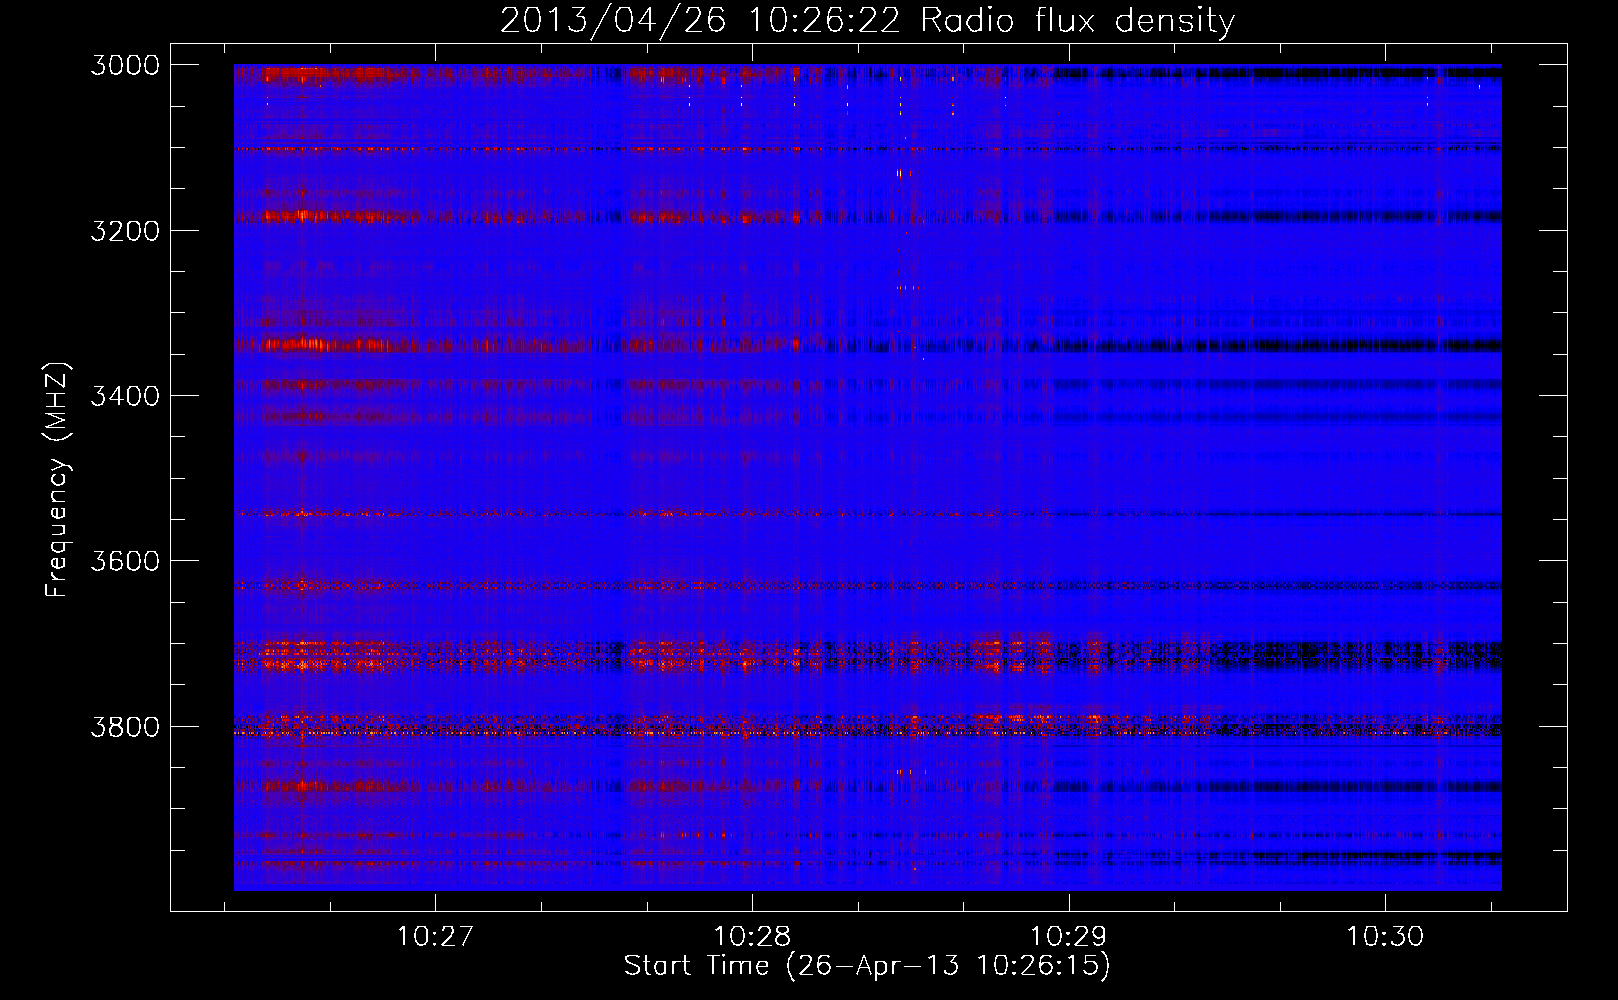This screenshot has height=1000, width=1618.
Task: Click the '3800' frequency axis label
Action: (125, 726)
